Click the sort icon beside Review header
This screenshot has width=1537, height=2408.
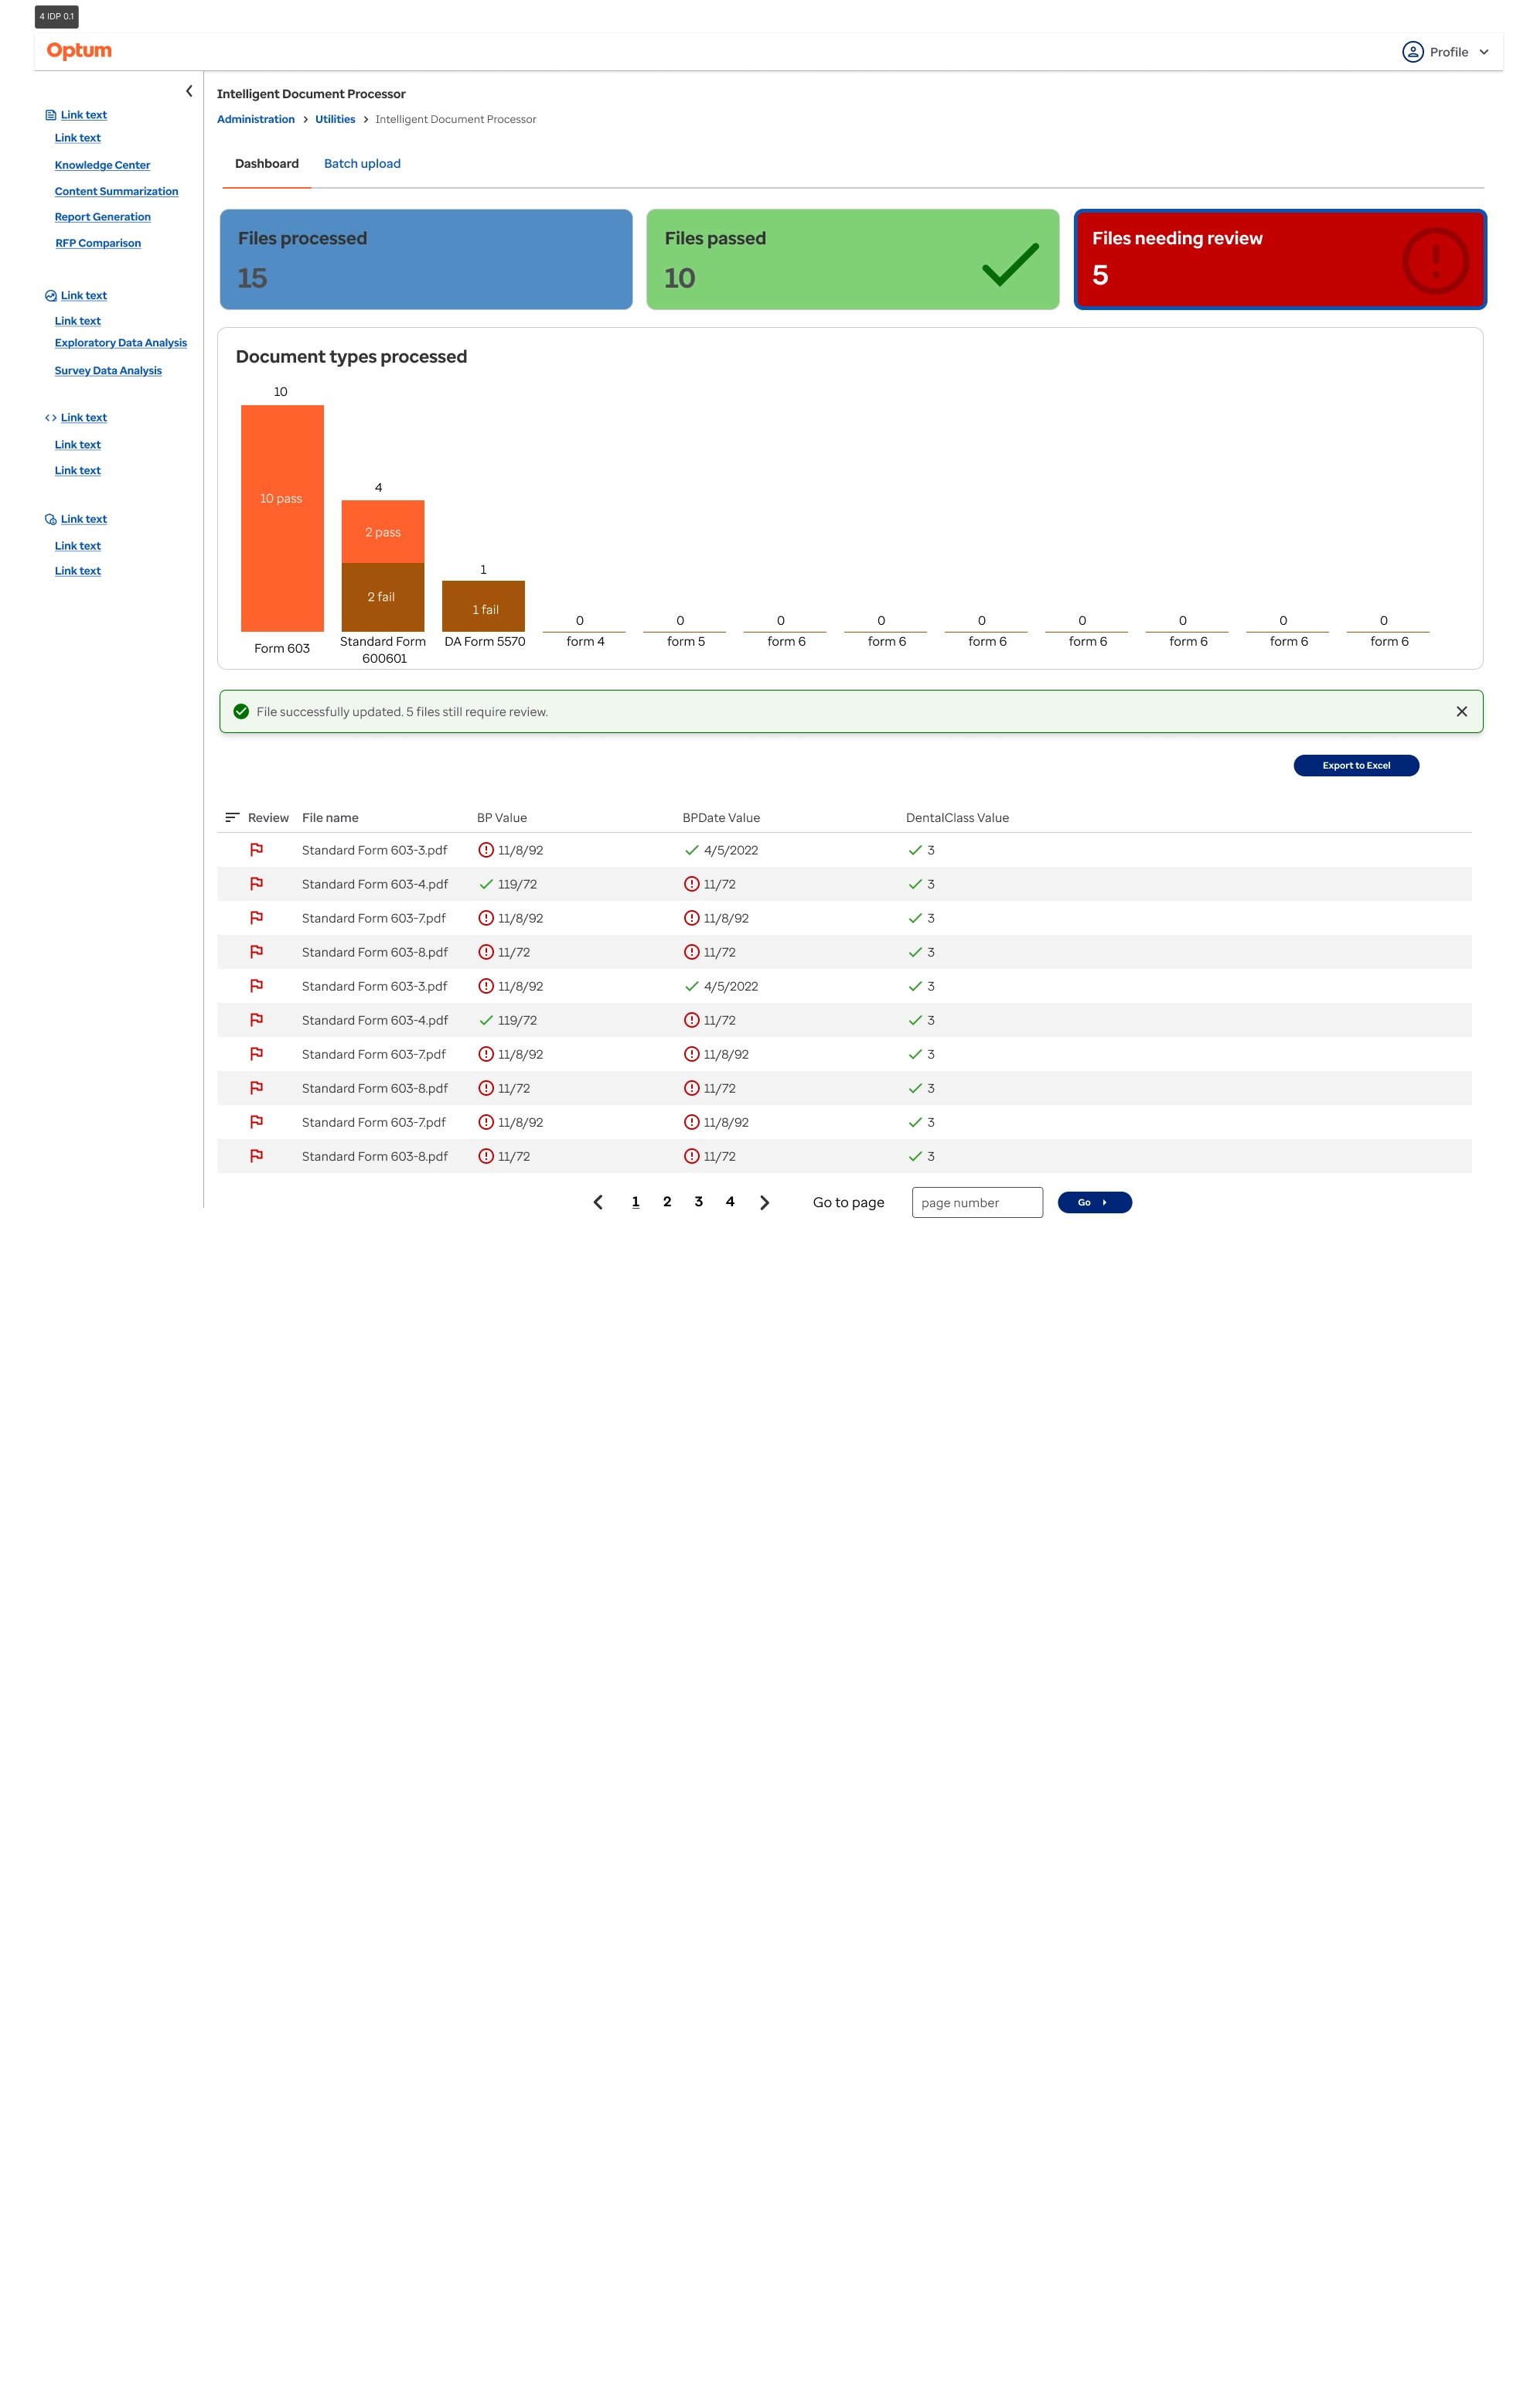[232, 817]
